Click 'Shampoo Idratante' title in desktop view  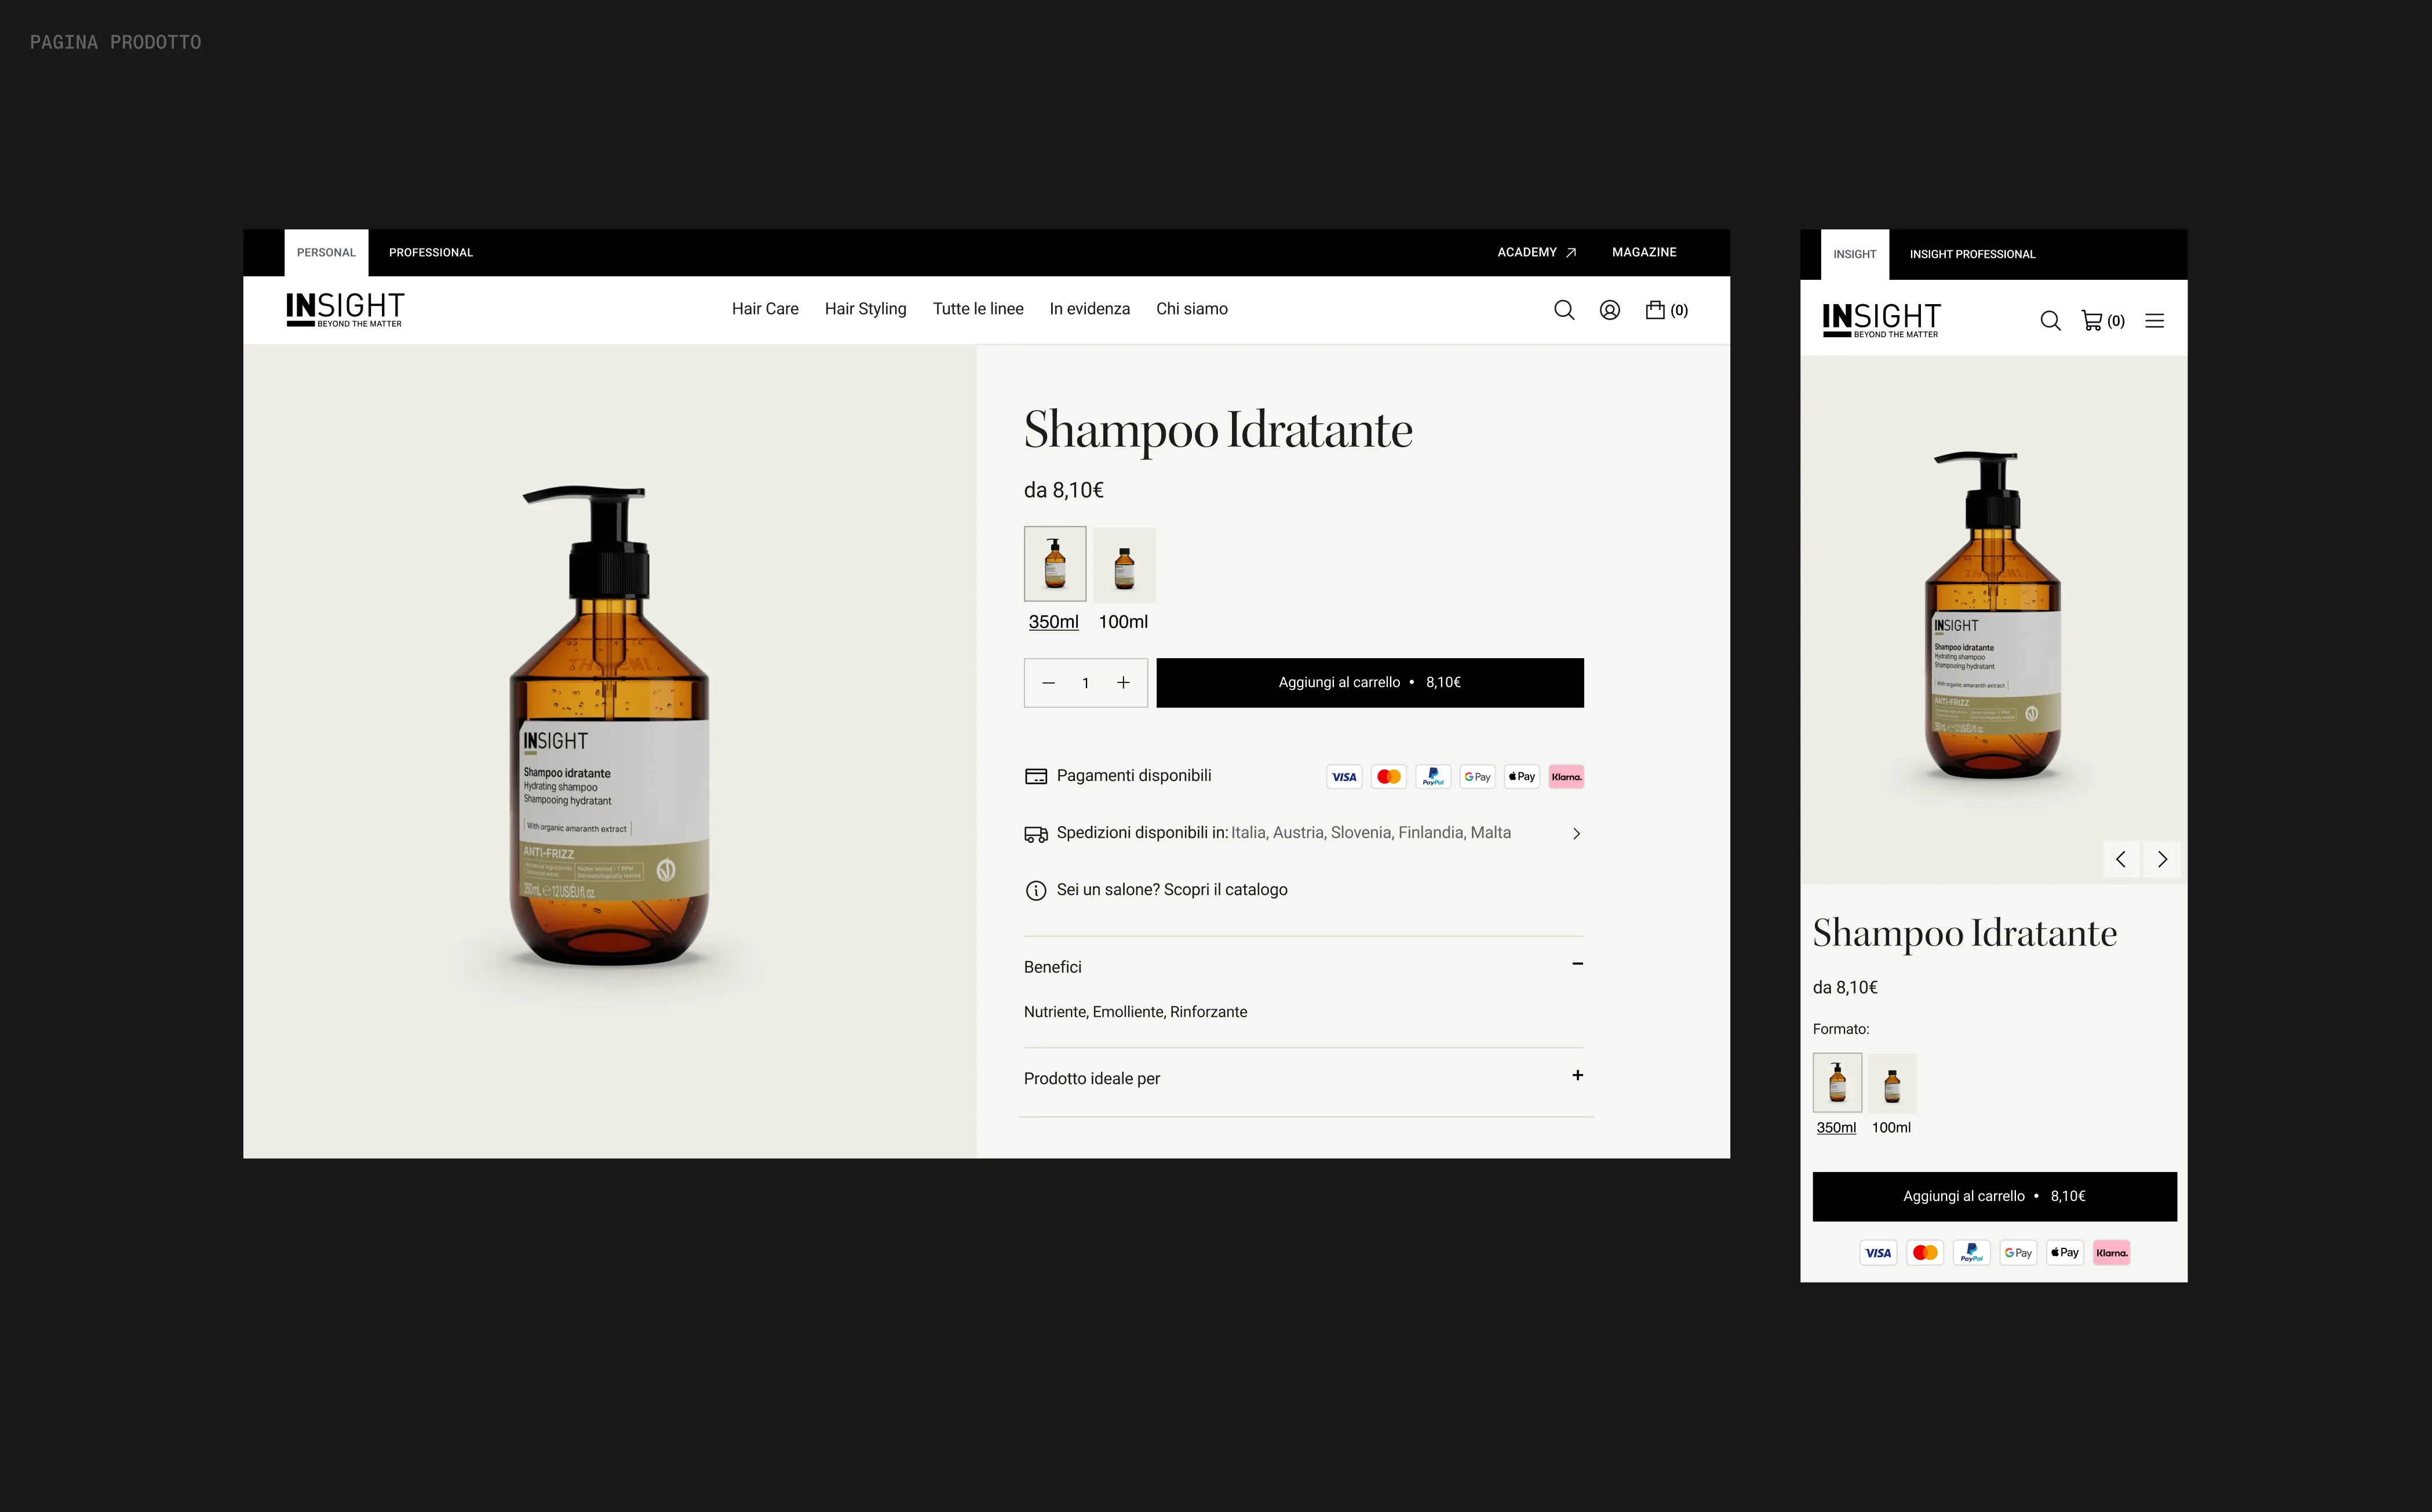[x=1218, y=431]
